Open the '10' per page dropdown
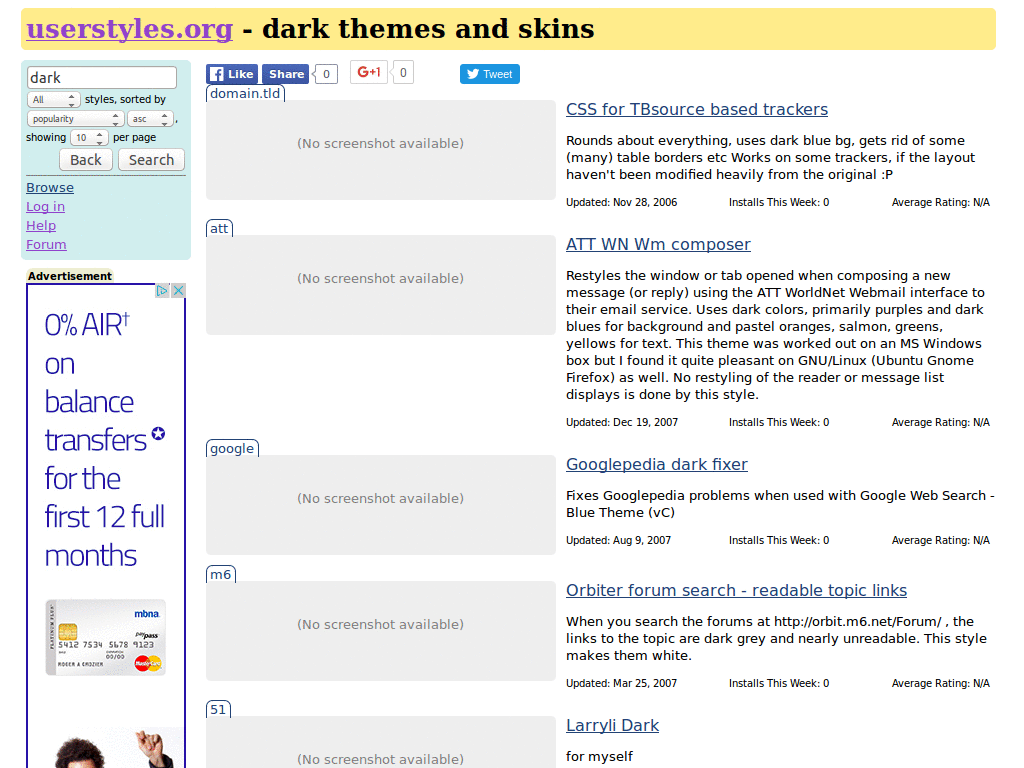1024x768 pixels. point(89,138)
